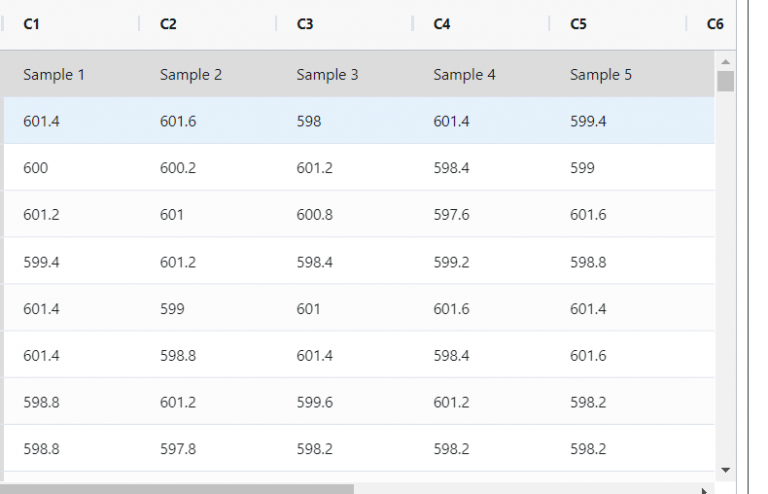The image size is (768, 494).
Task: Click the C3 column header
Action: point(305,24)
